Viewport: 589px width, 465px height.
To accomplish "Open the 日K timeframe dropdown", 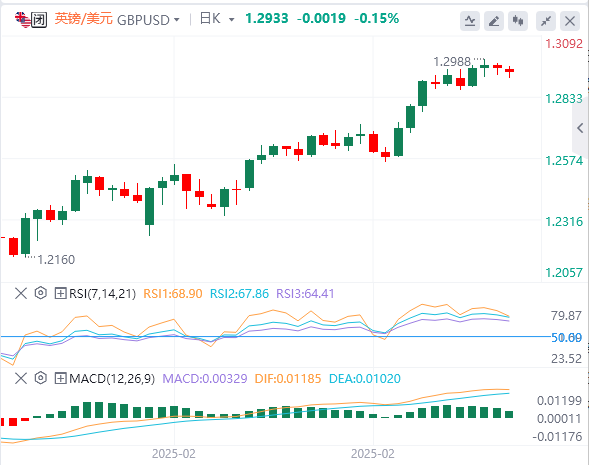I will click(x=217, y=19).
